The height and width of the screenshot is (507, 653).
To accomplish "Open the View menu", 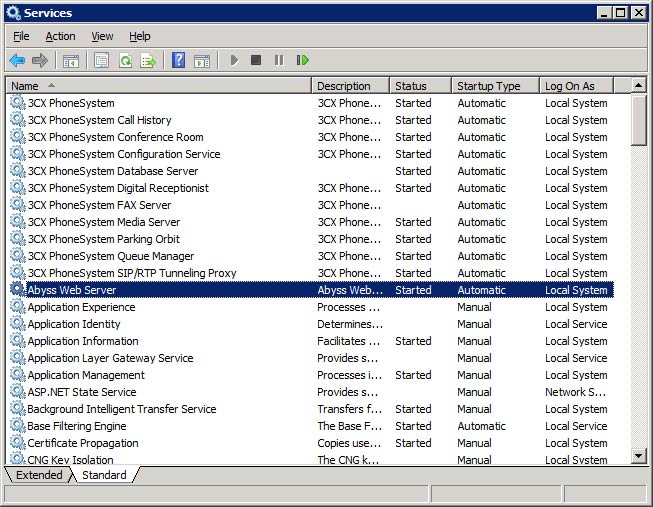I will coord(102,37).
